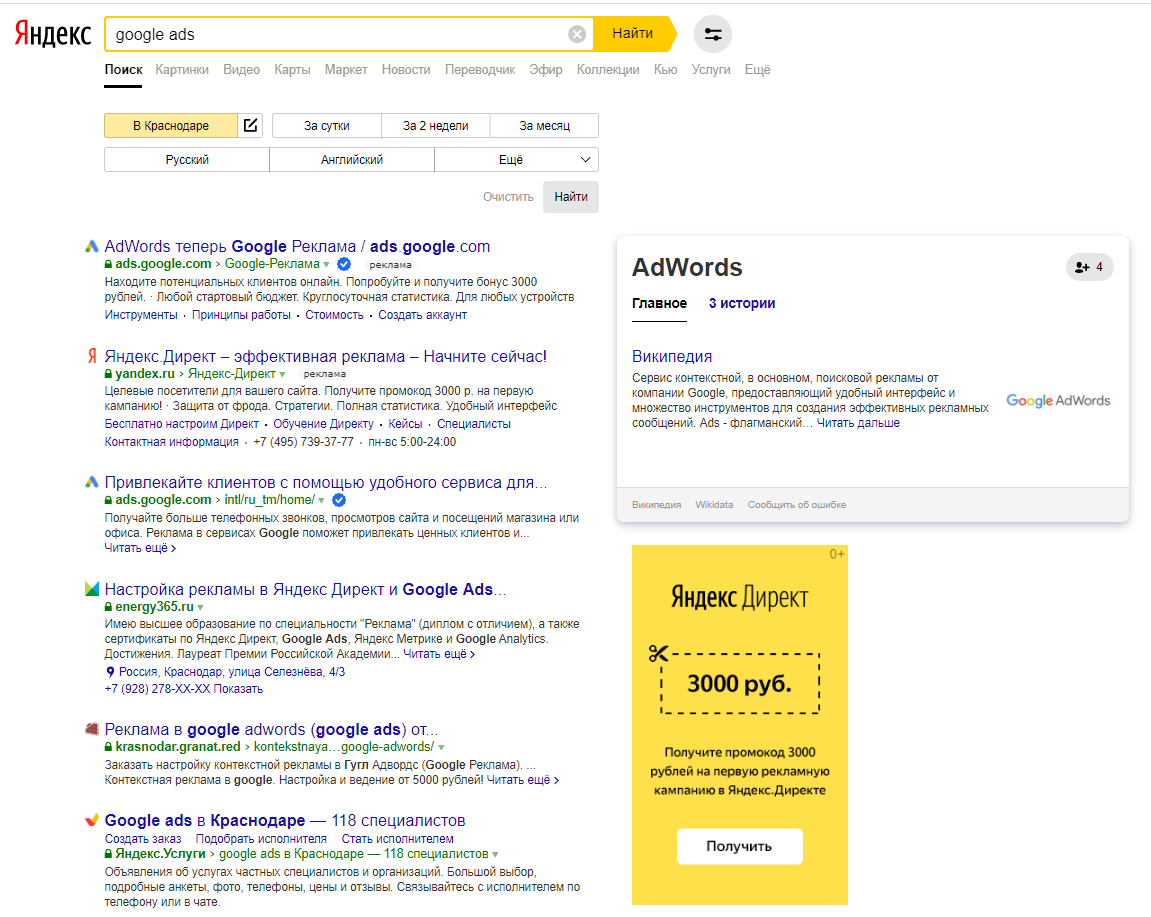Viewport: 1151px width, 917px height.
Task: Open the Маркет tab
Action: coord(346,70)
